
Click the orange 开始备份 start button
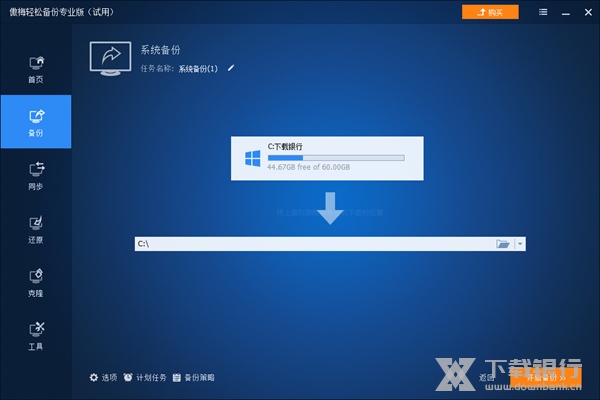click(x=546, y=377)
